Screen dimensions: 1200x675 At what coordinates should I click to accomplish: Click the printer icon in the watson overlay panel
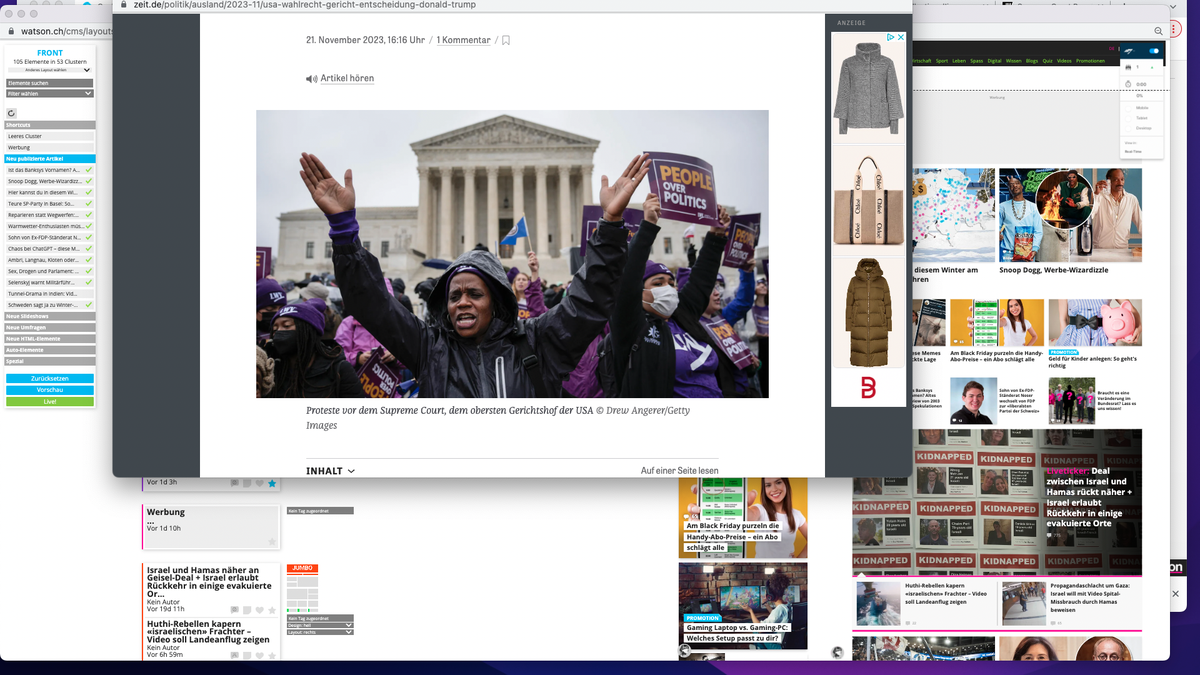point(1128,67)
